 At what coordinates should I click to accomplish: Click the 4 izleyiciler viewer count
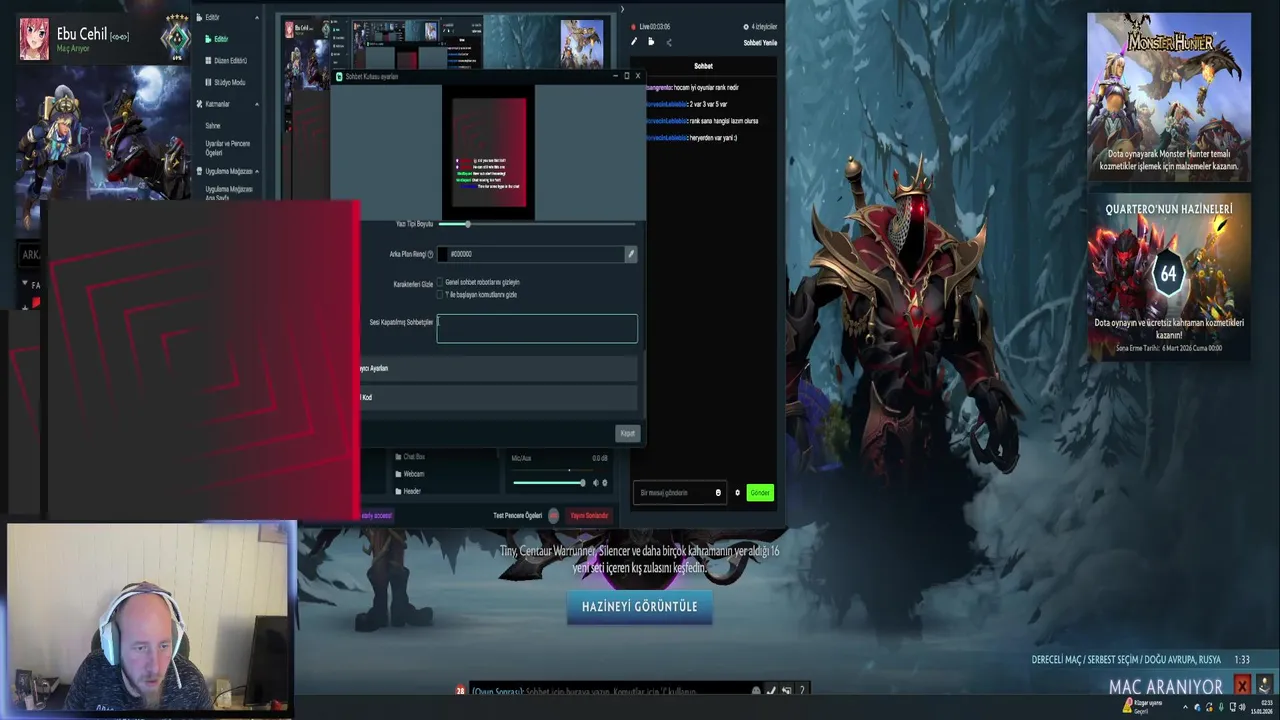click(760, 27)
